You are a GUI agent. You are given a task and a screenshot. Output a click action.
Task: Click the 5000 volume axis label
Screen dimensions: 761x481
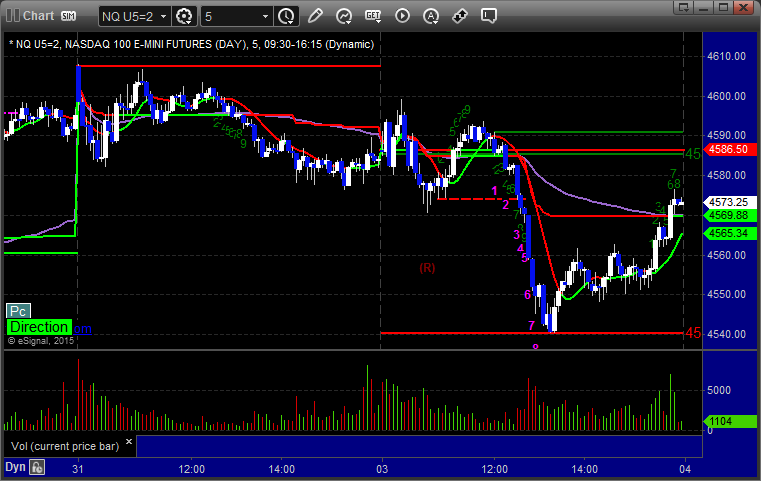coord(719,390)
